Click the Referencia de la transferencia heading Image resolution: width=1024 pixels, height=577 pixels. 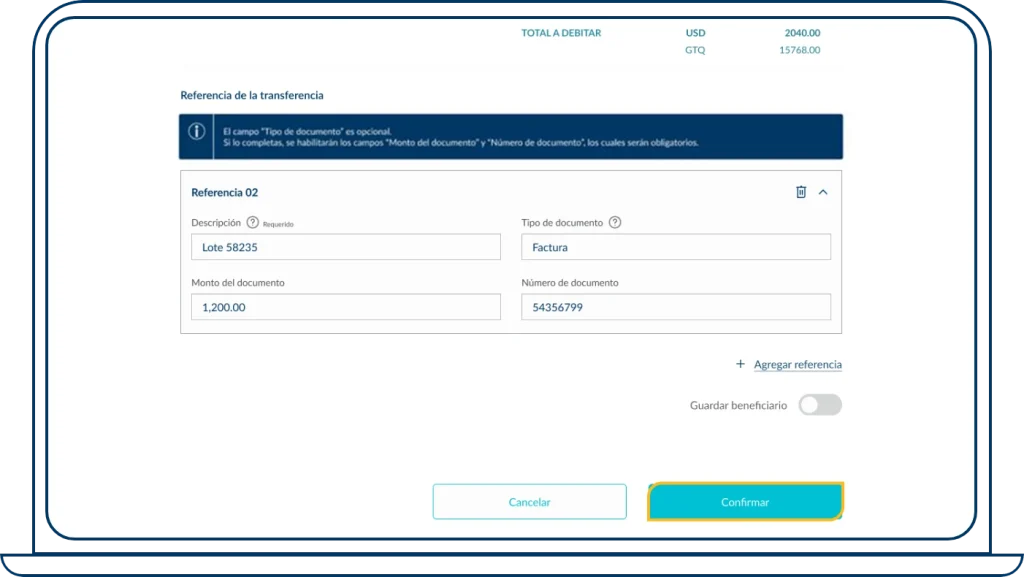pos(252,96)
